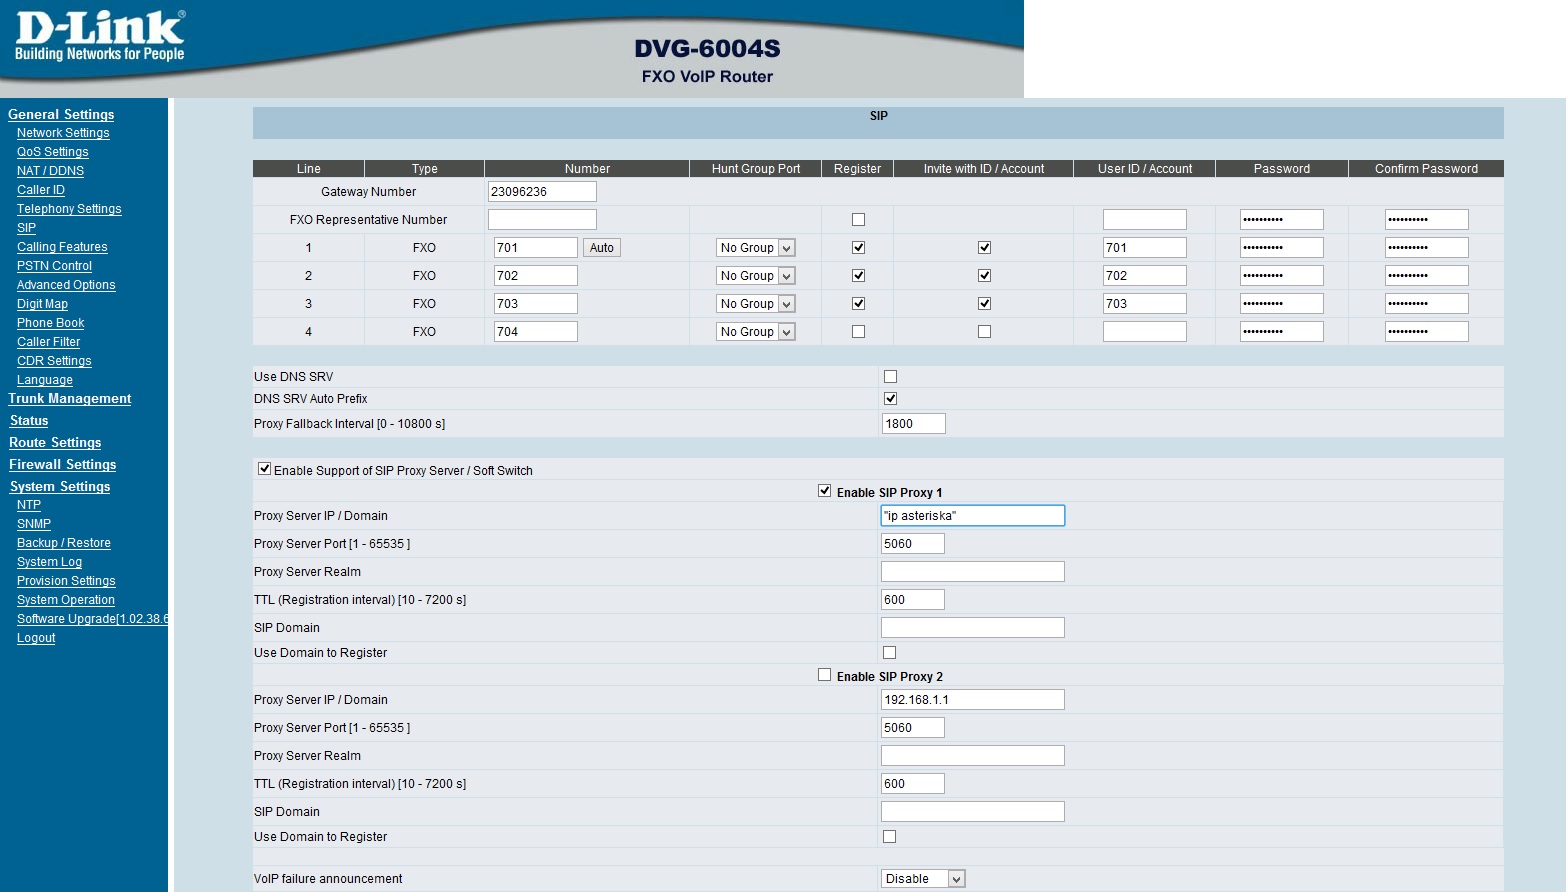Click Proxy Fallback Interval field
This screenshot has height=892, width=1566.
click(912, 424)
